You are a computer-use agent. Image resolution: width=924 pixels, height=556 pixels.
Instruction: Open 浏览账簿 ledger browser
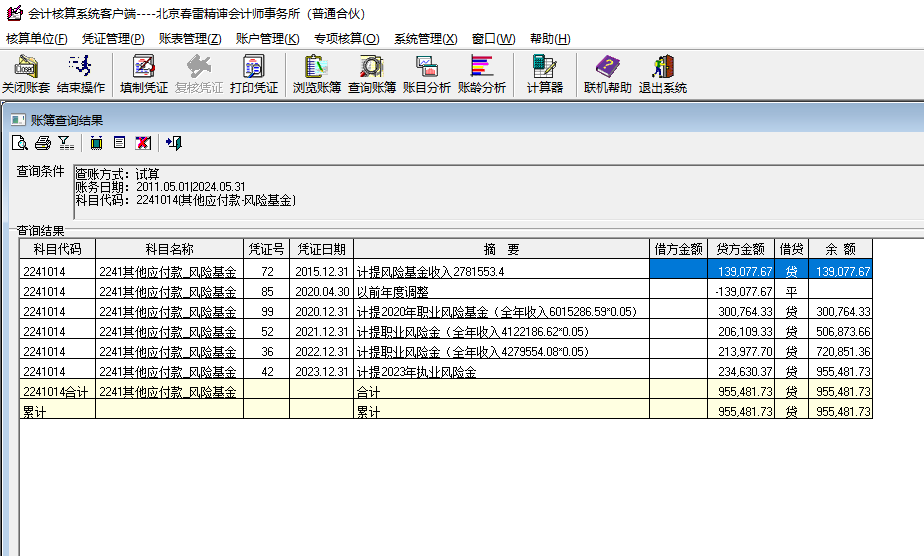(316, 74)
